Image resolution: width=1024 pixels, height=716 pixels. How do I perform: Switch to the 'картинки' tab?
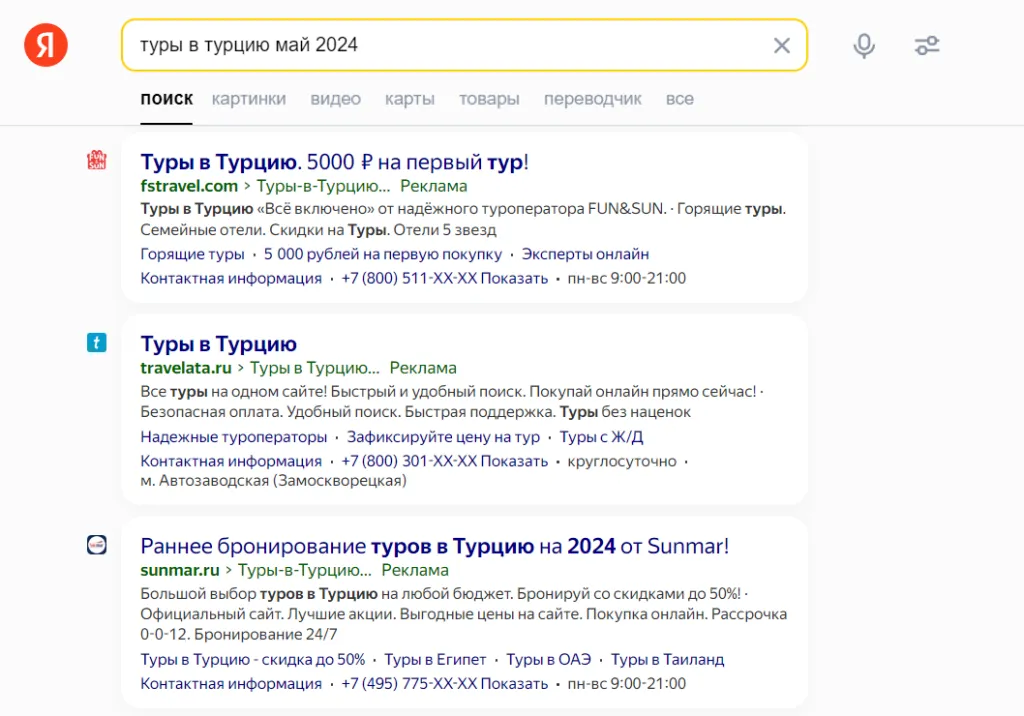[249, 99]
